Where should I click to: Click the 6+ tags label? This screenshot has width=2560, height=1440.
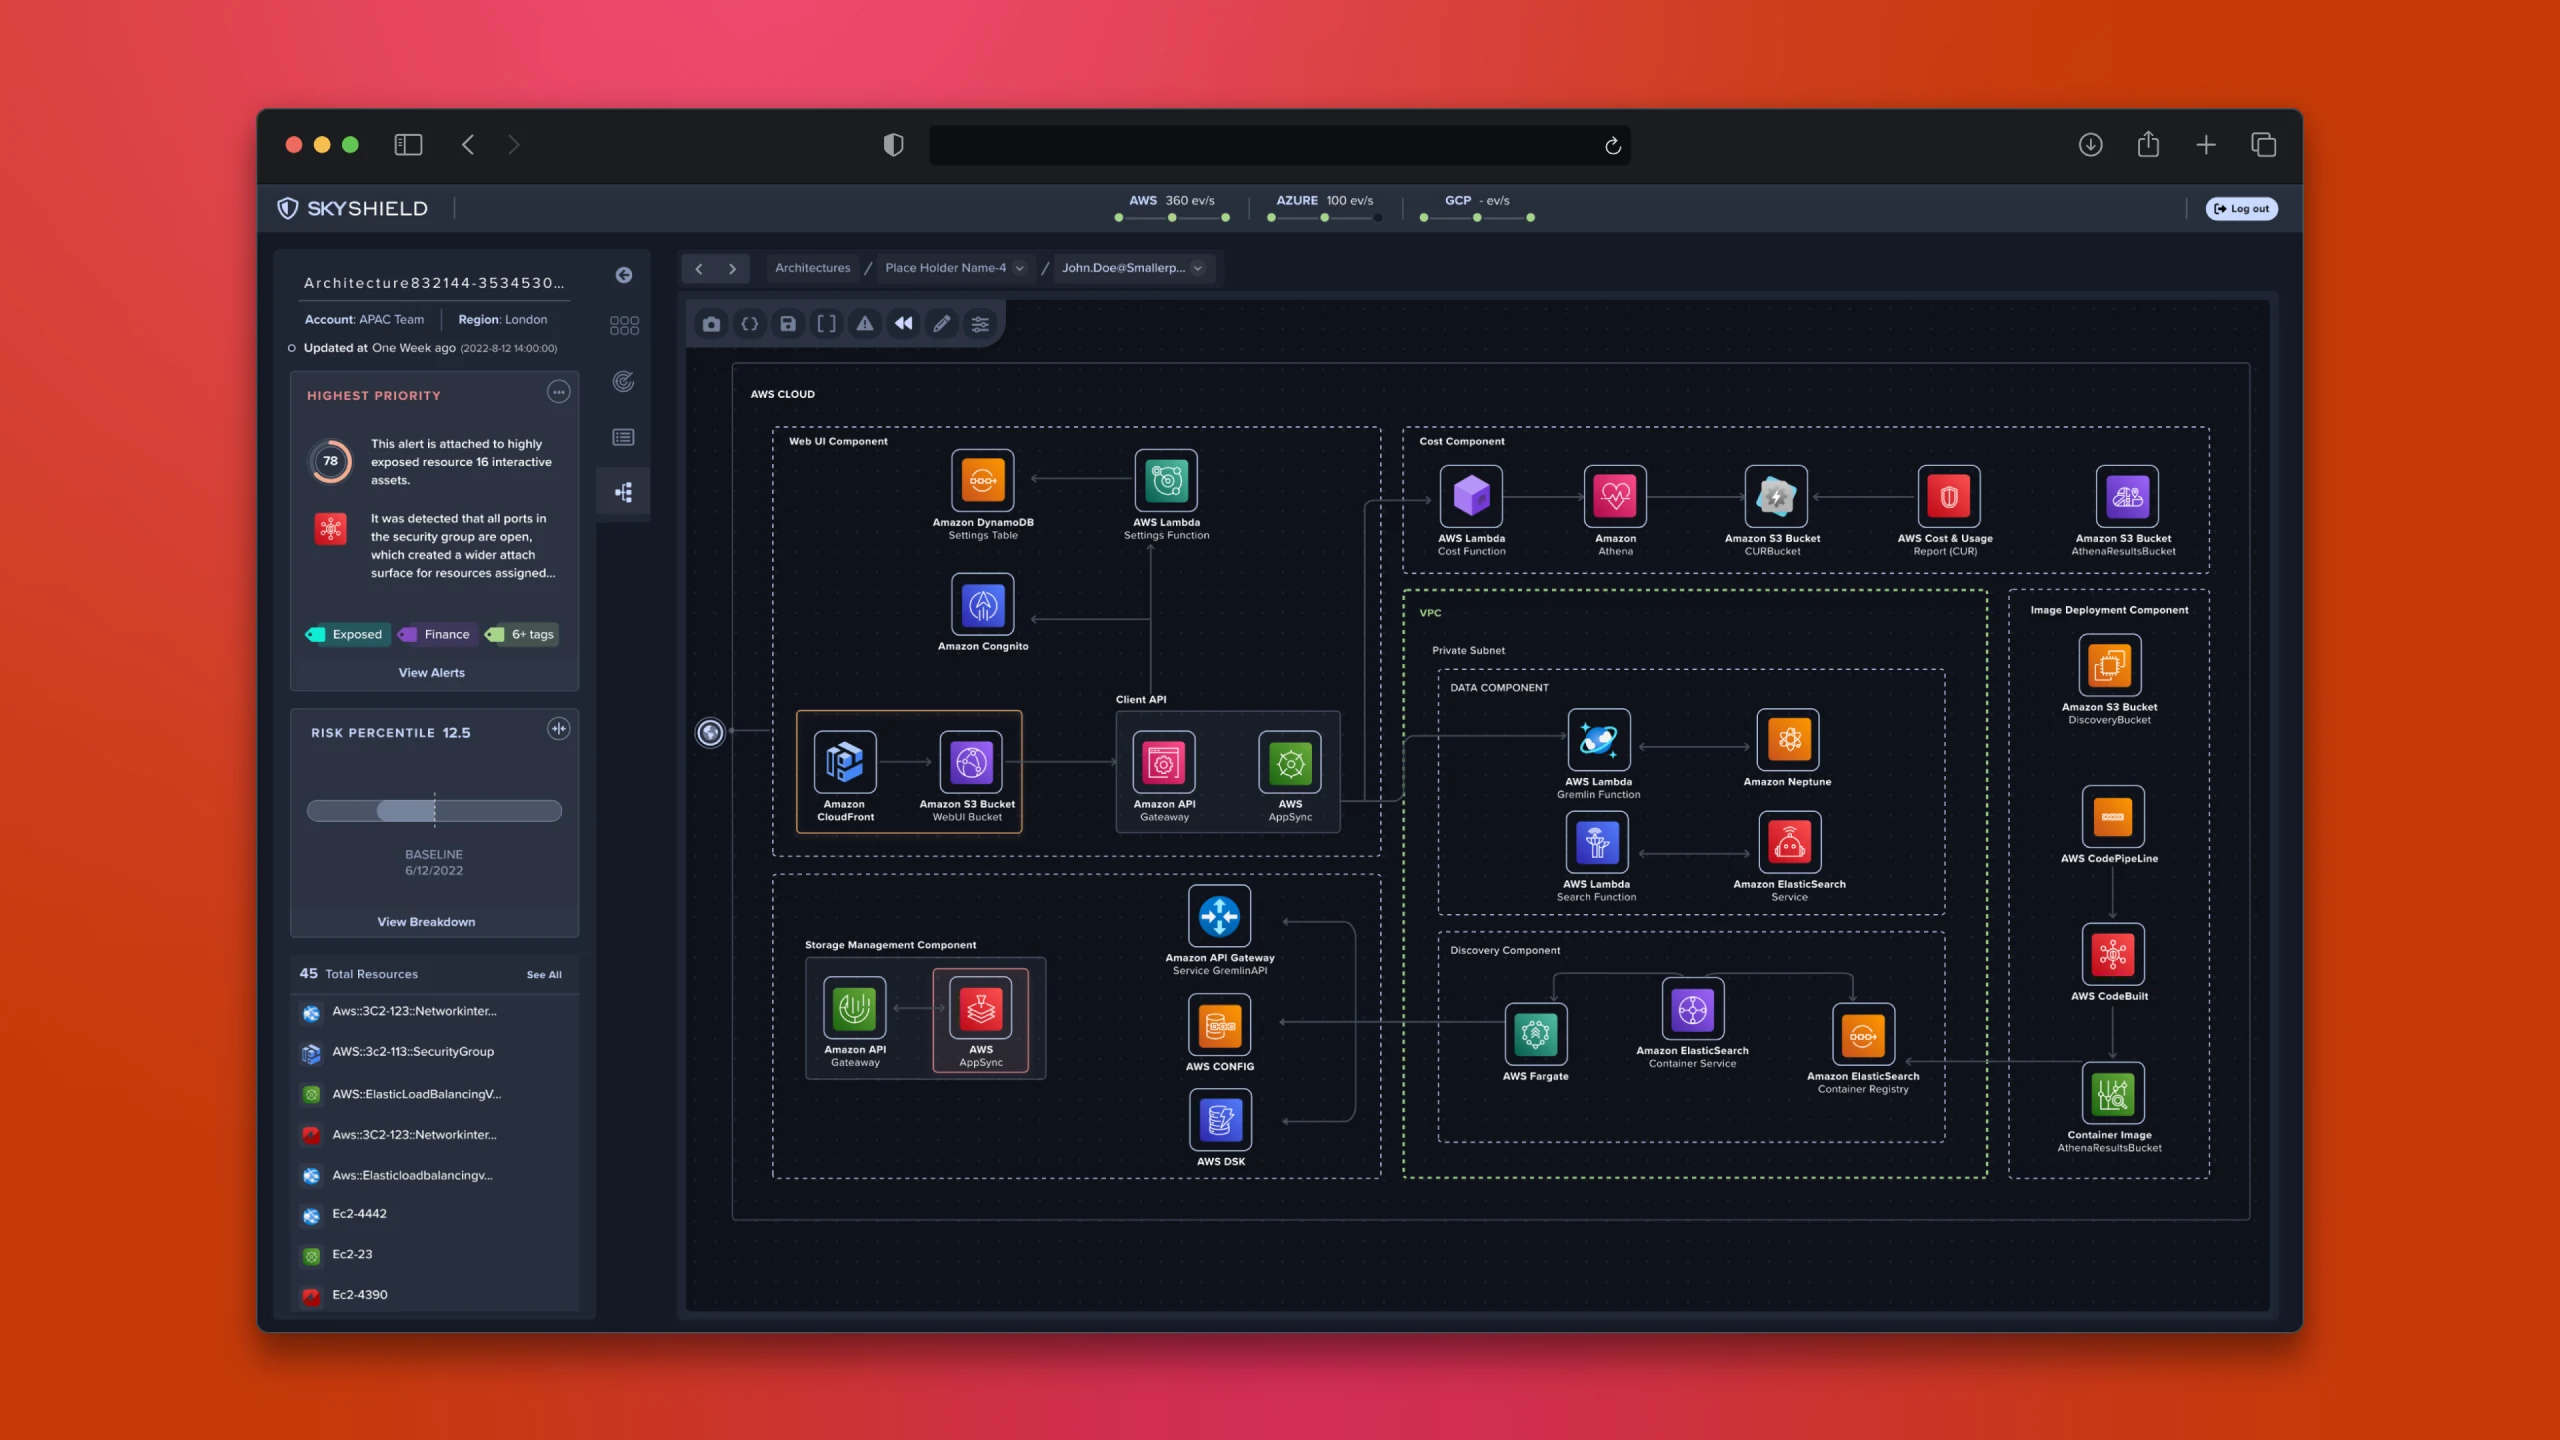pos(522,635)
